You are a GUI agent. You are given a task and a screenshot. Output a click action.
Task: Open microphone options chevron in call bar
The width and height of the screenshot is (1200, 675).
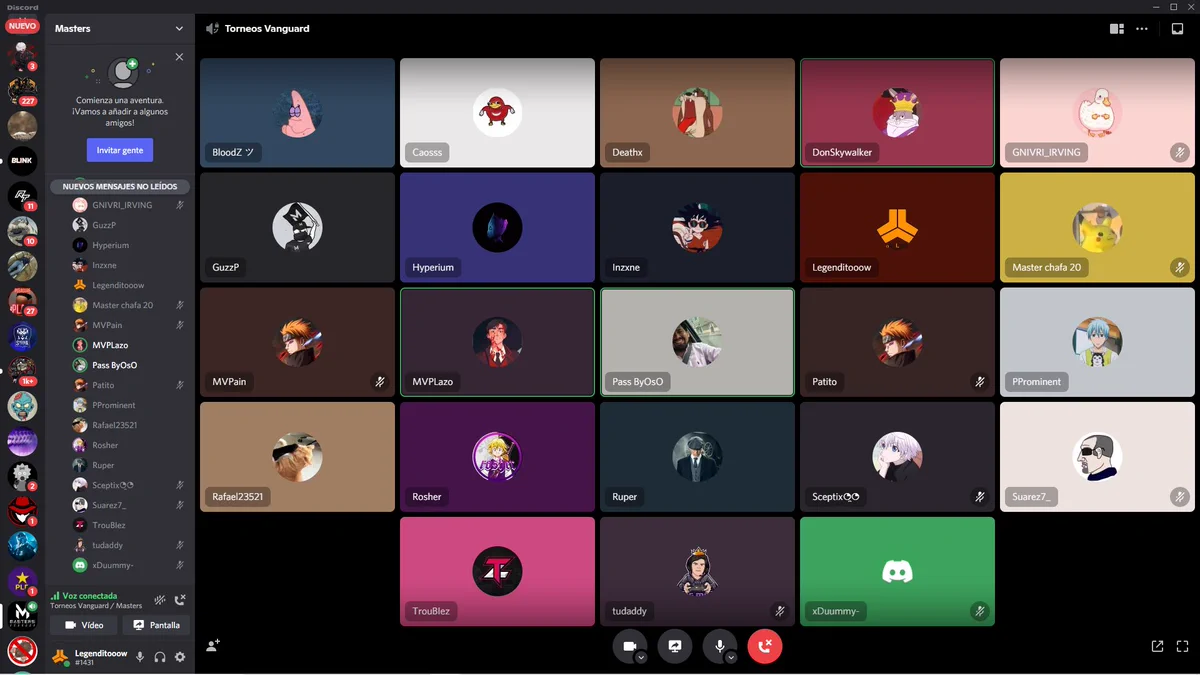tap(731, 658)
